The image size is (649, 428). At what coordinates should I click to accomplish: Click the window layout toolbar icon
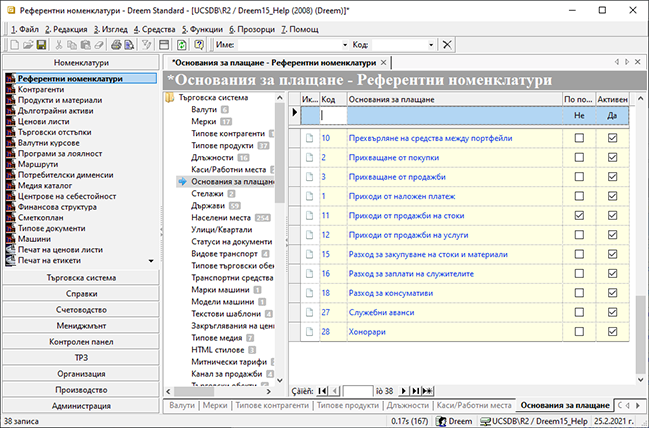pos(164,45)
